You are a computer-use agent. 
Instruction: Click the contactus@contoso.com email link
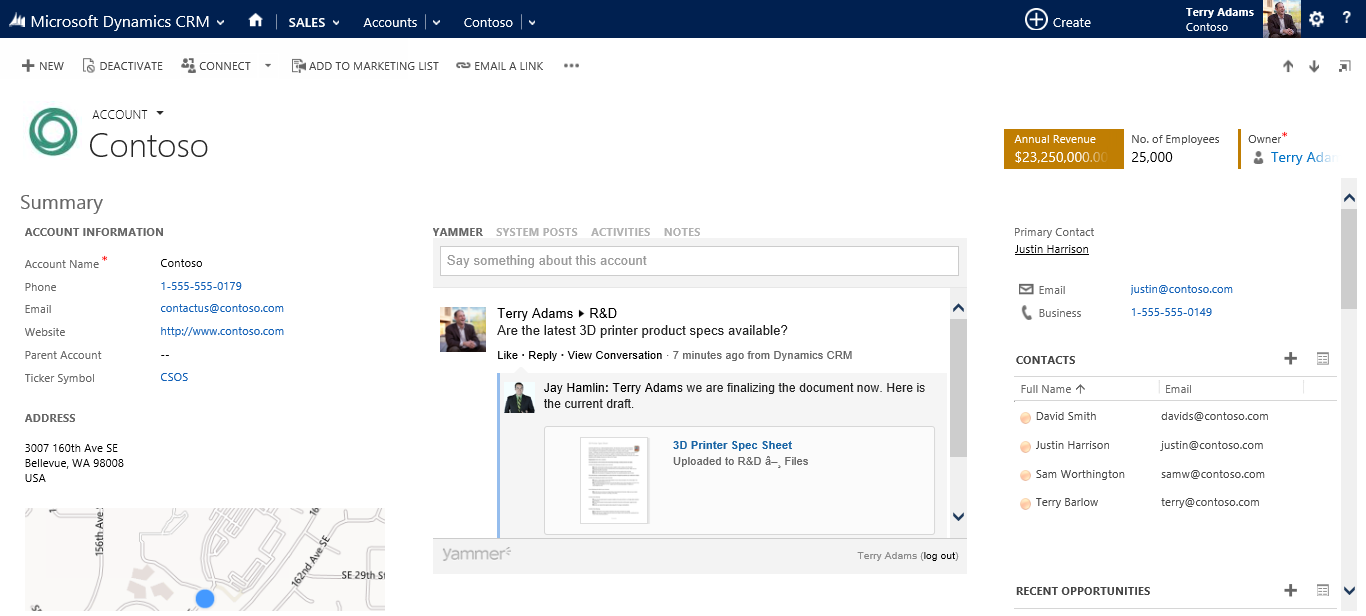pyautogui.click(x=222, y=309)
